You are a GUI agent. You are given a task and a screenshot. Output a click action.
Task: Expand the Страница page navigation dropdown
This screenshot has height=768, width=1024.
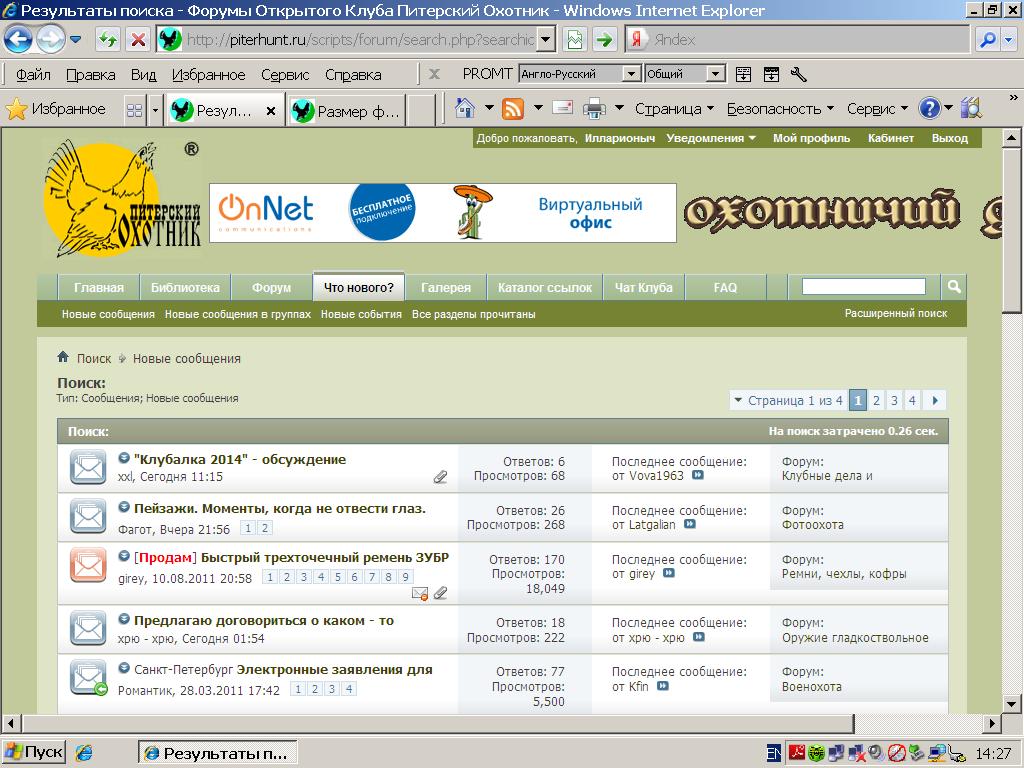tap(674, 108)
